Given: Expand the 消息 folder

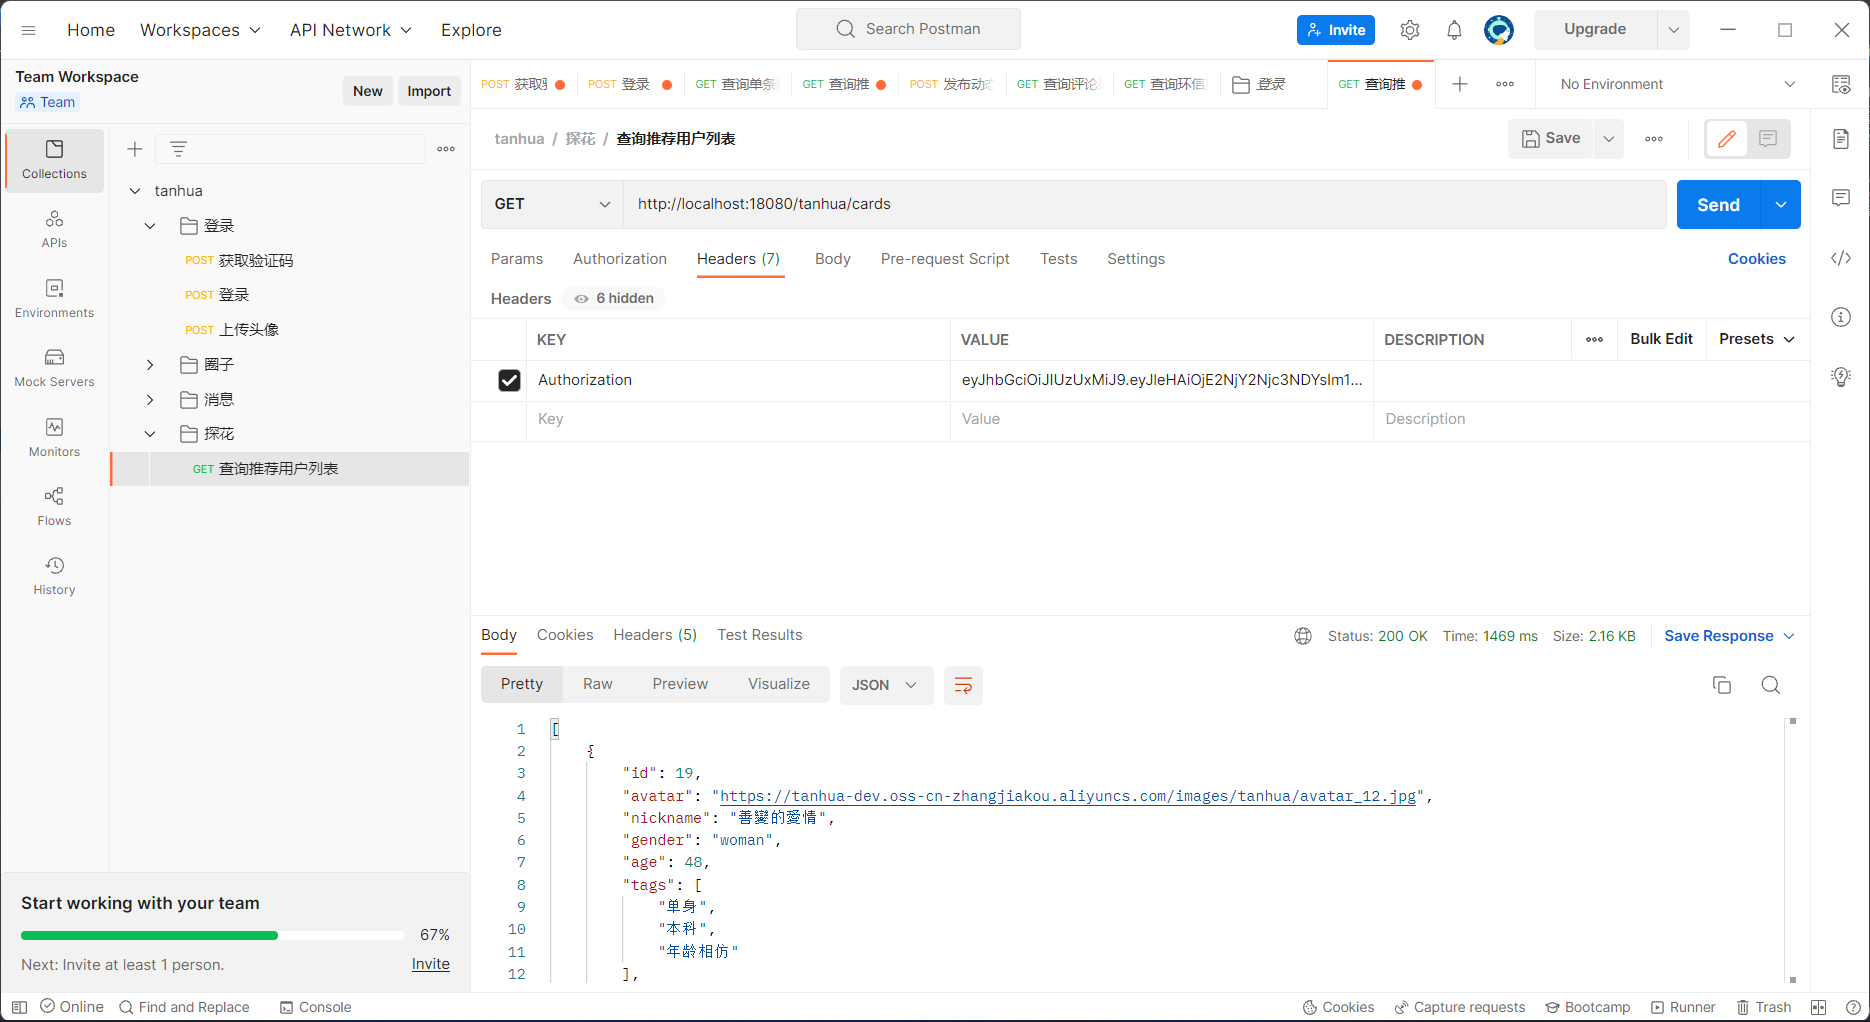Looking at the screenshot, I should pyautogui.click(x=150, y=400).
